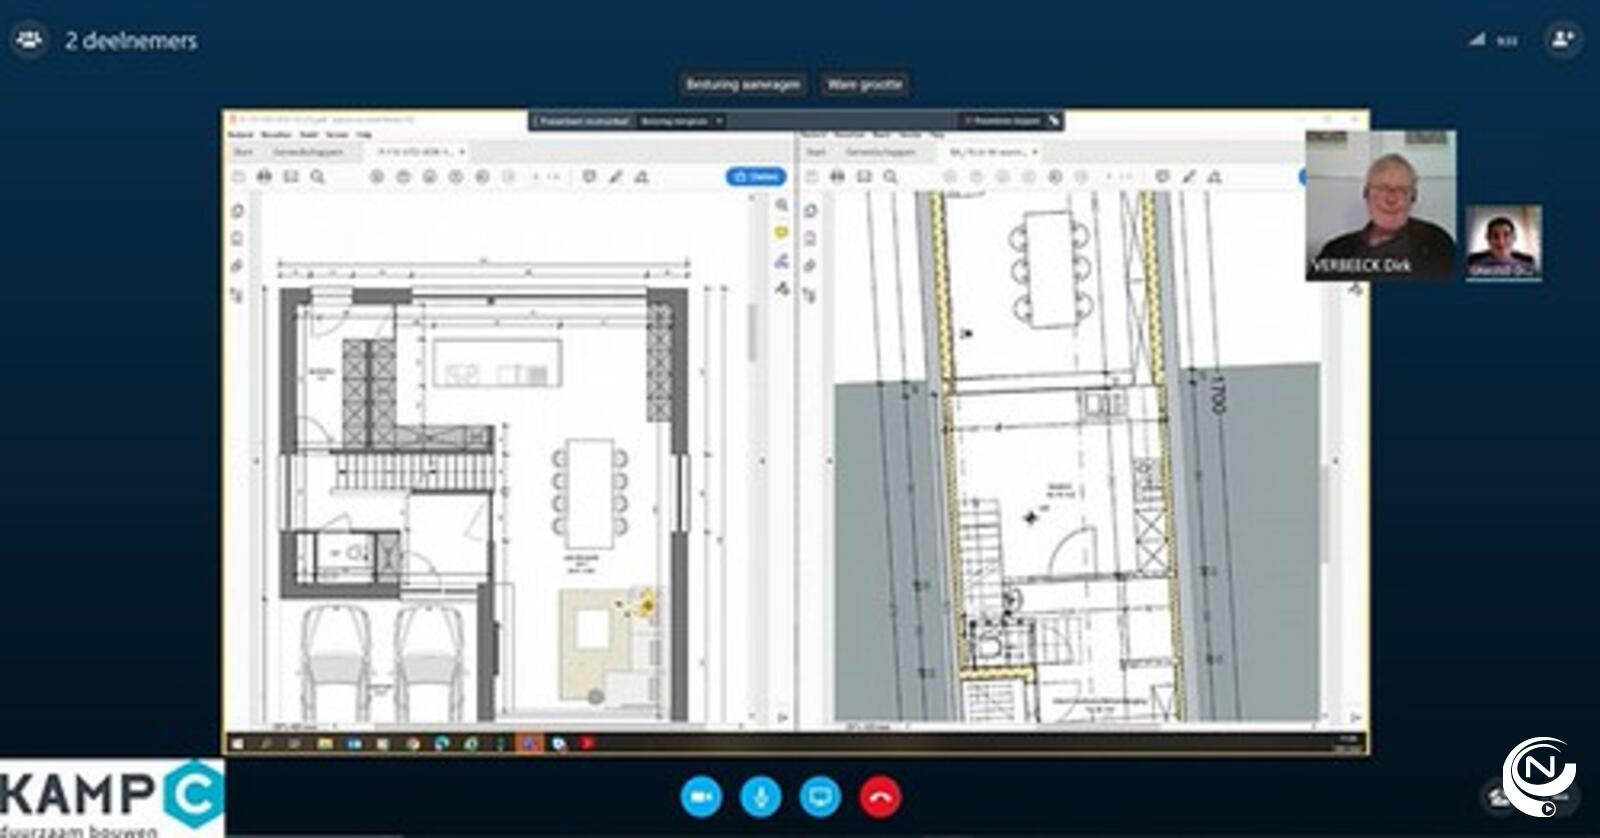Viewport: 1600px width, 838px height.
Task: Hang up with the red phone button
Action: [x=880, y=797]
